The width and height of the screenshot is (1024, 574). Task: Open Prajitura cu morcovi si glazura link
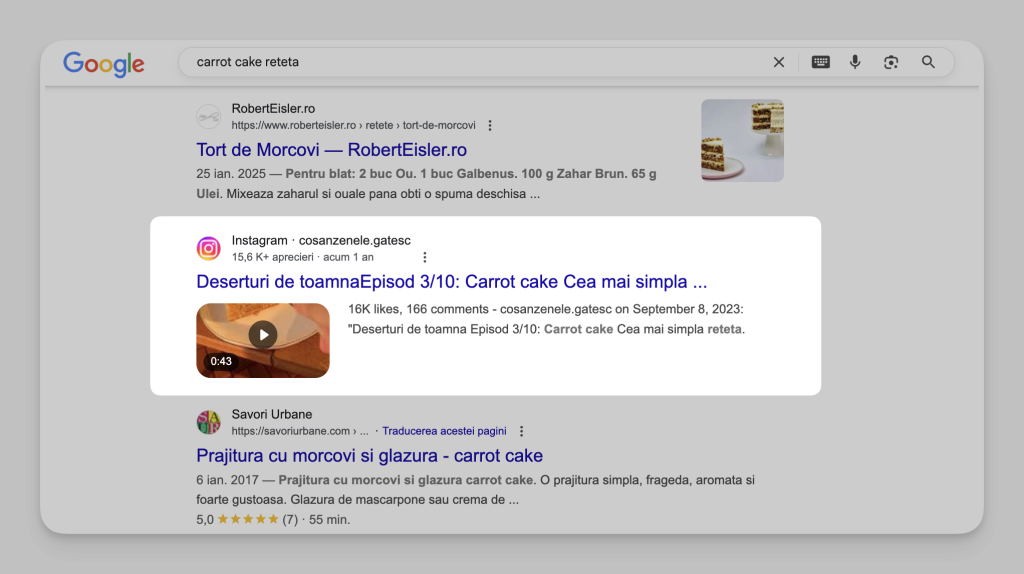pos(369,455)
